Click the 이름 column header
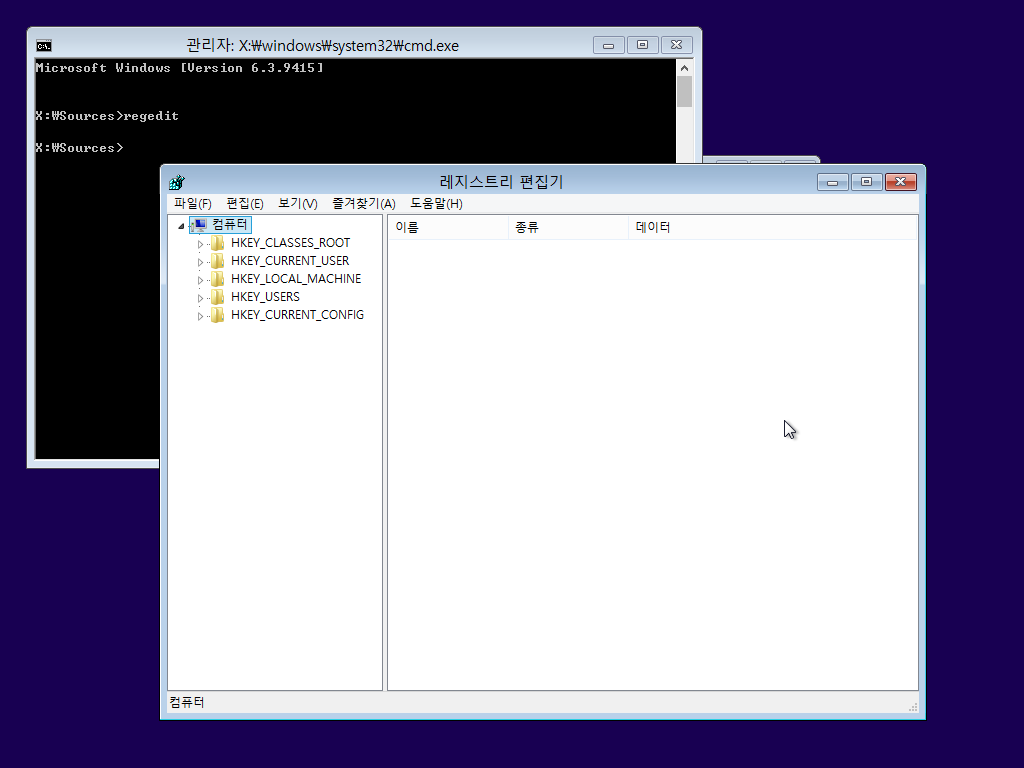Viewport: 1024px width, 768px height. click(448, 227)
